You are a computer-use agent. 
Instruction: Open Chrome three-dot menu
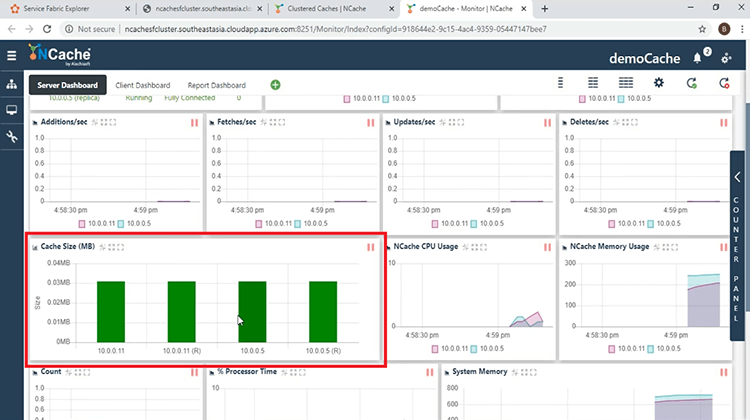coord(742,29)
